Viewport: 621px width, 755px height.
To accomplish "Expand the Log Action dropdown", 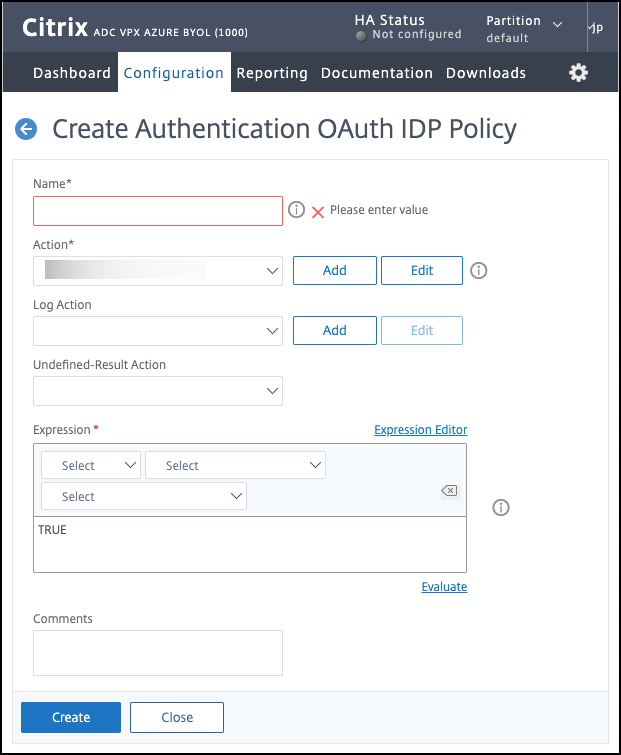I will click(158, 331).
